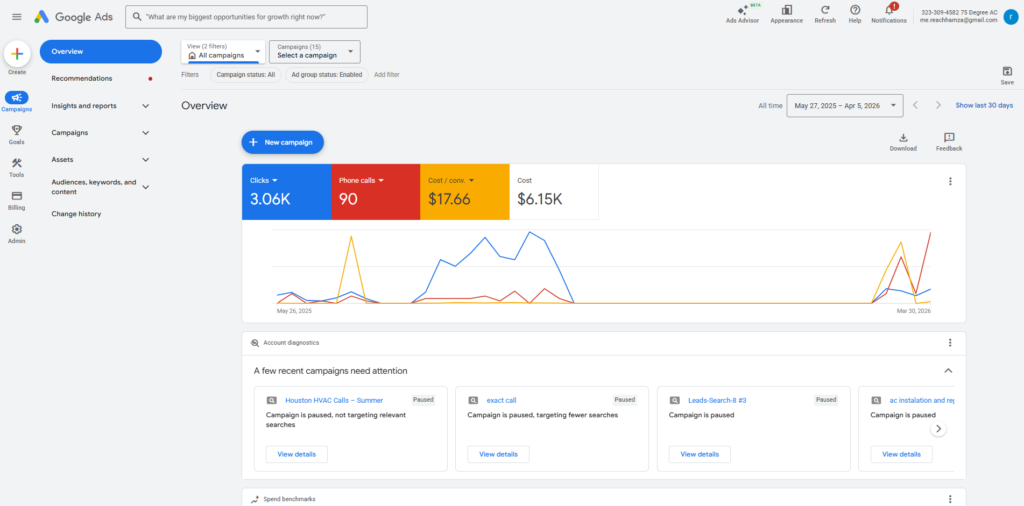
Task: Select Overview in sidebar
Action: pyautogui.click(x=101, y=52)
